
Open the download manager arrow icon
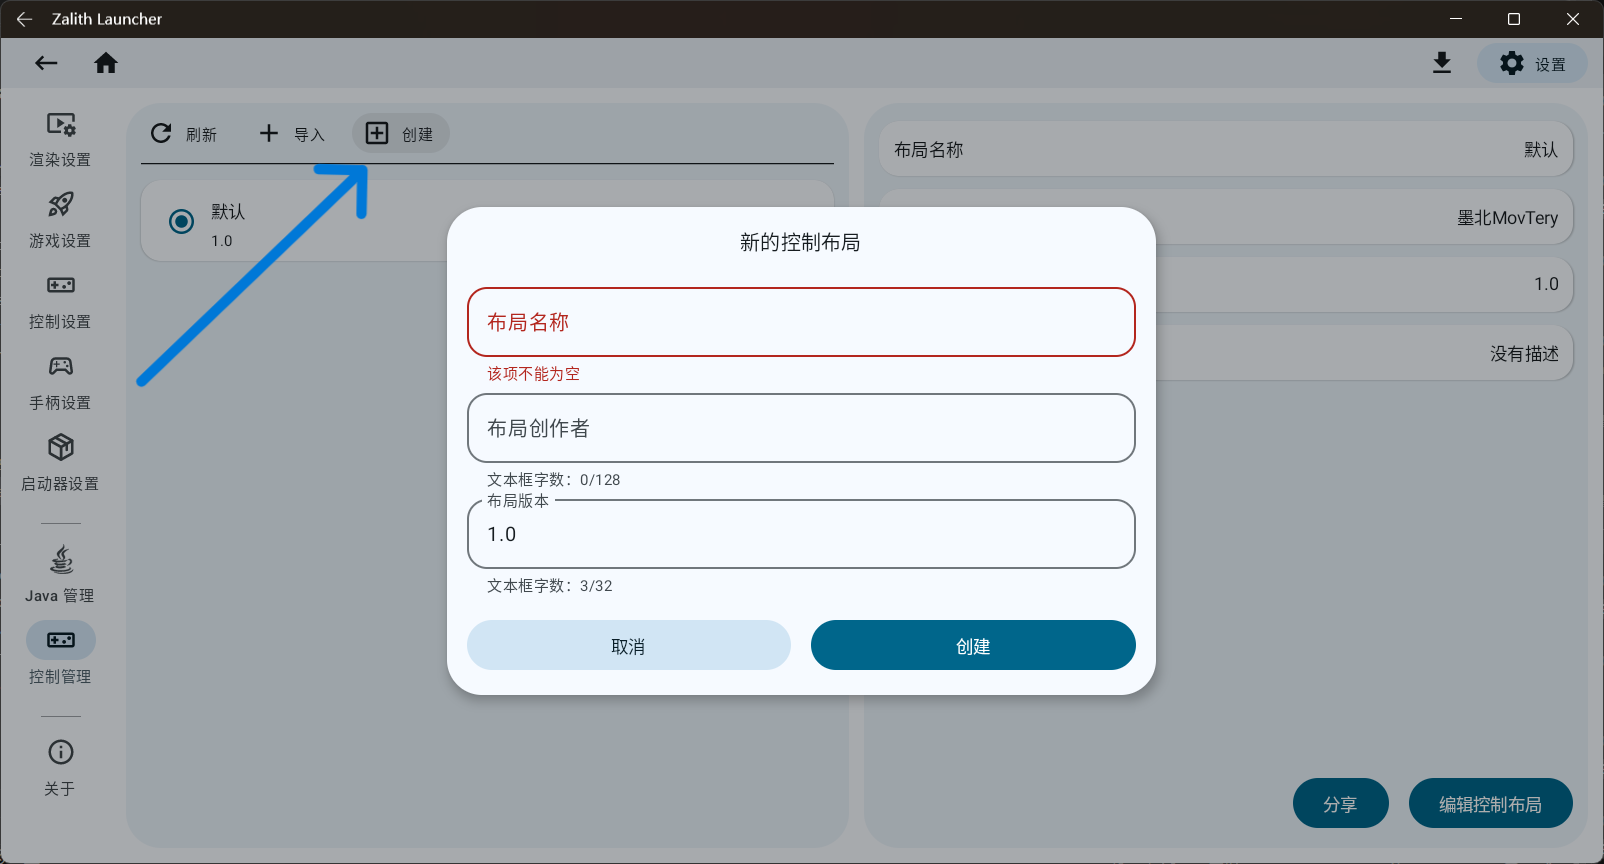1441,64
